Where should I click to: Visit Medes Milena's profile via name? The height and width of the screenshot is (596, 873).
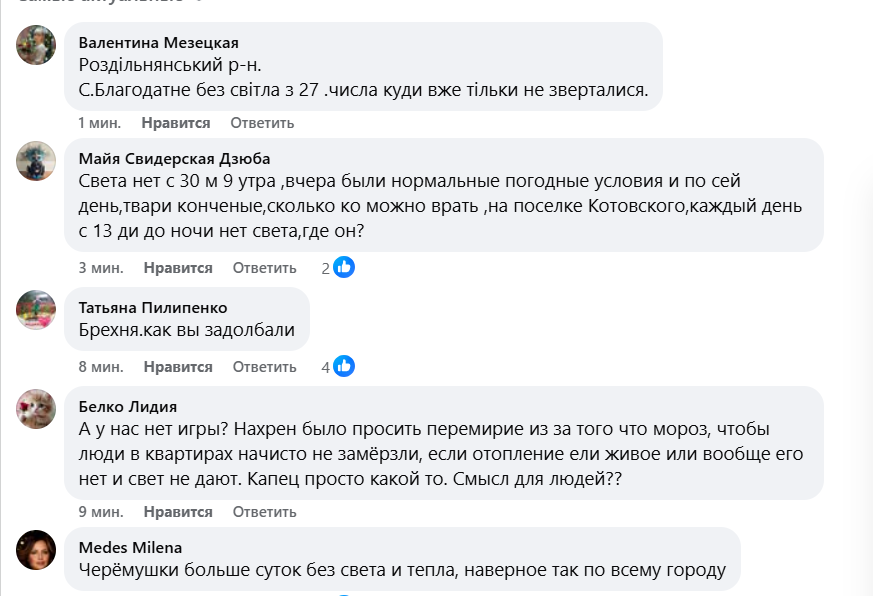tap(130, 547)
